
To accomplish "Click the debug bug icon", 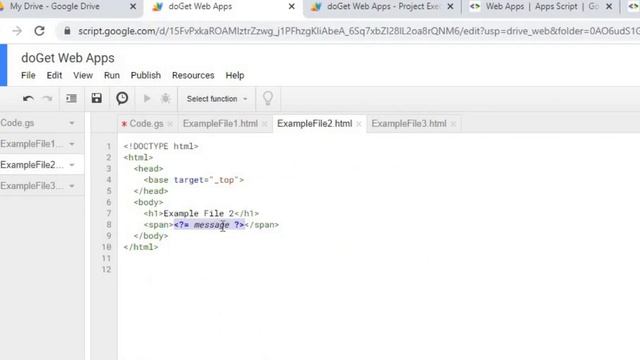I will point(166,98).
